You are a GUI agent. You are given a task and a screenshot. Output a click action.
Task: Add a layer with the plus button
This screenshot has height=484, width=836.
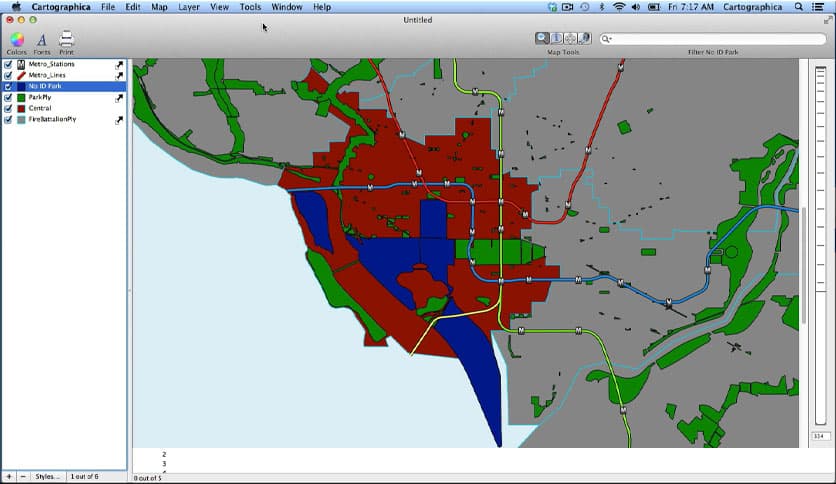9,477
